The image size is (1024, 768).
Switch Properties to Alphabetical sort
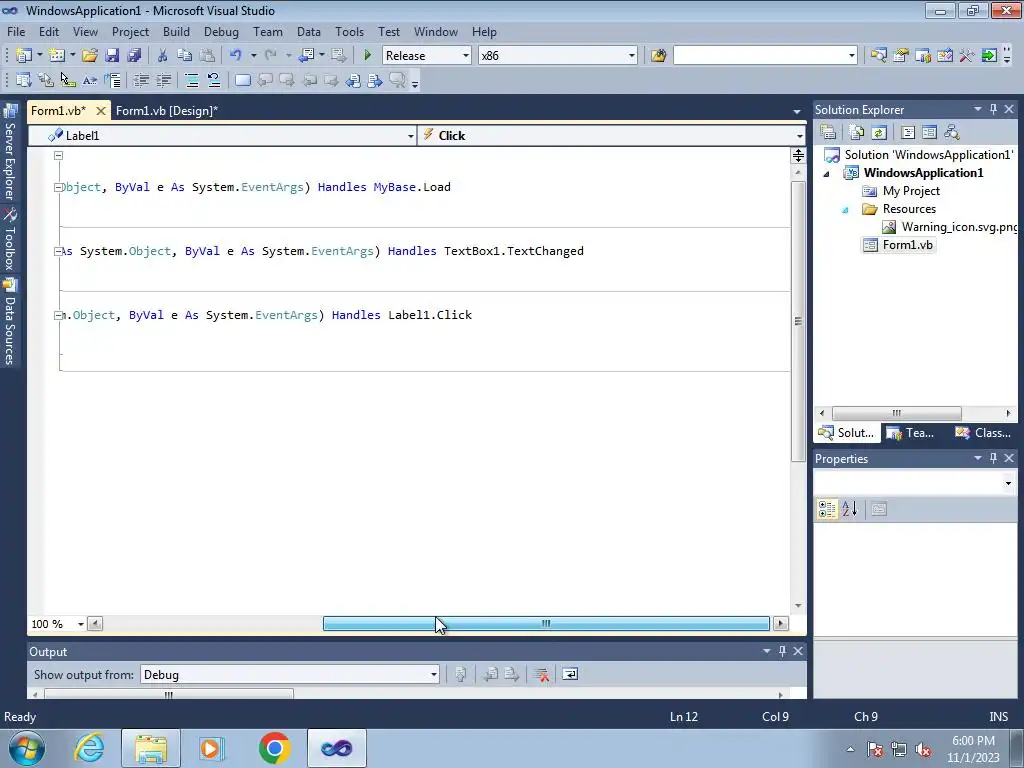point(850,509)
